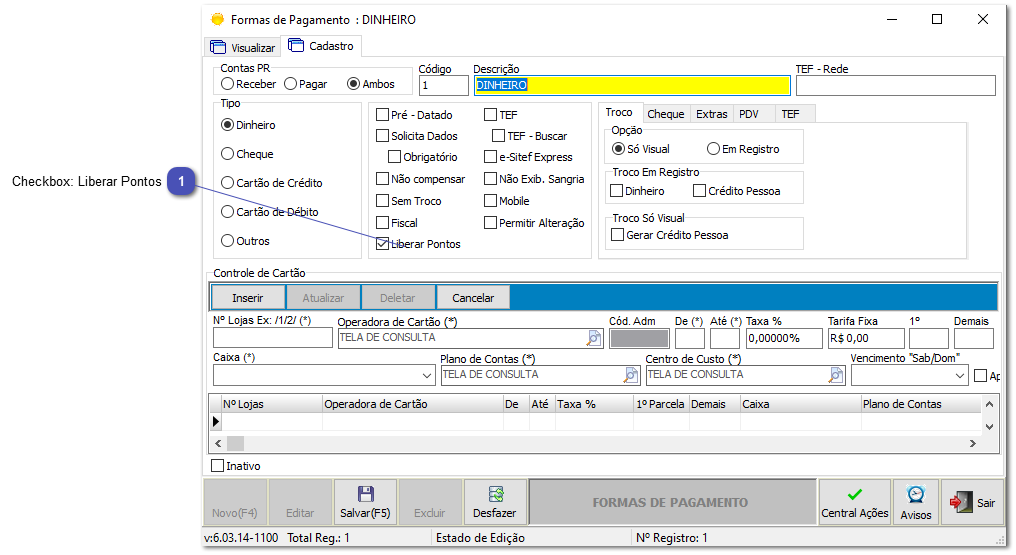The width and height of the screenshot is (1016, 555).
Task: Check the Permitir Alteração checkbox
Action: (491, 222)
